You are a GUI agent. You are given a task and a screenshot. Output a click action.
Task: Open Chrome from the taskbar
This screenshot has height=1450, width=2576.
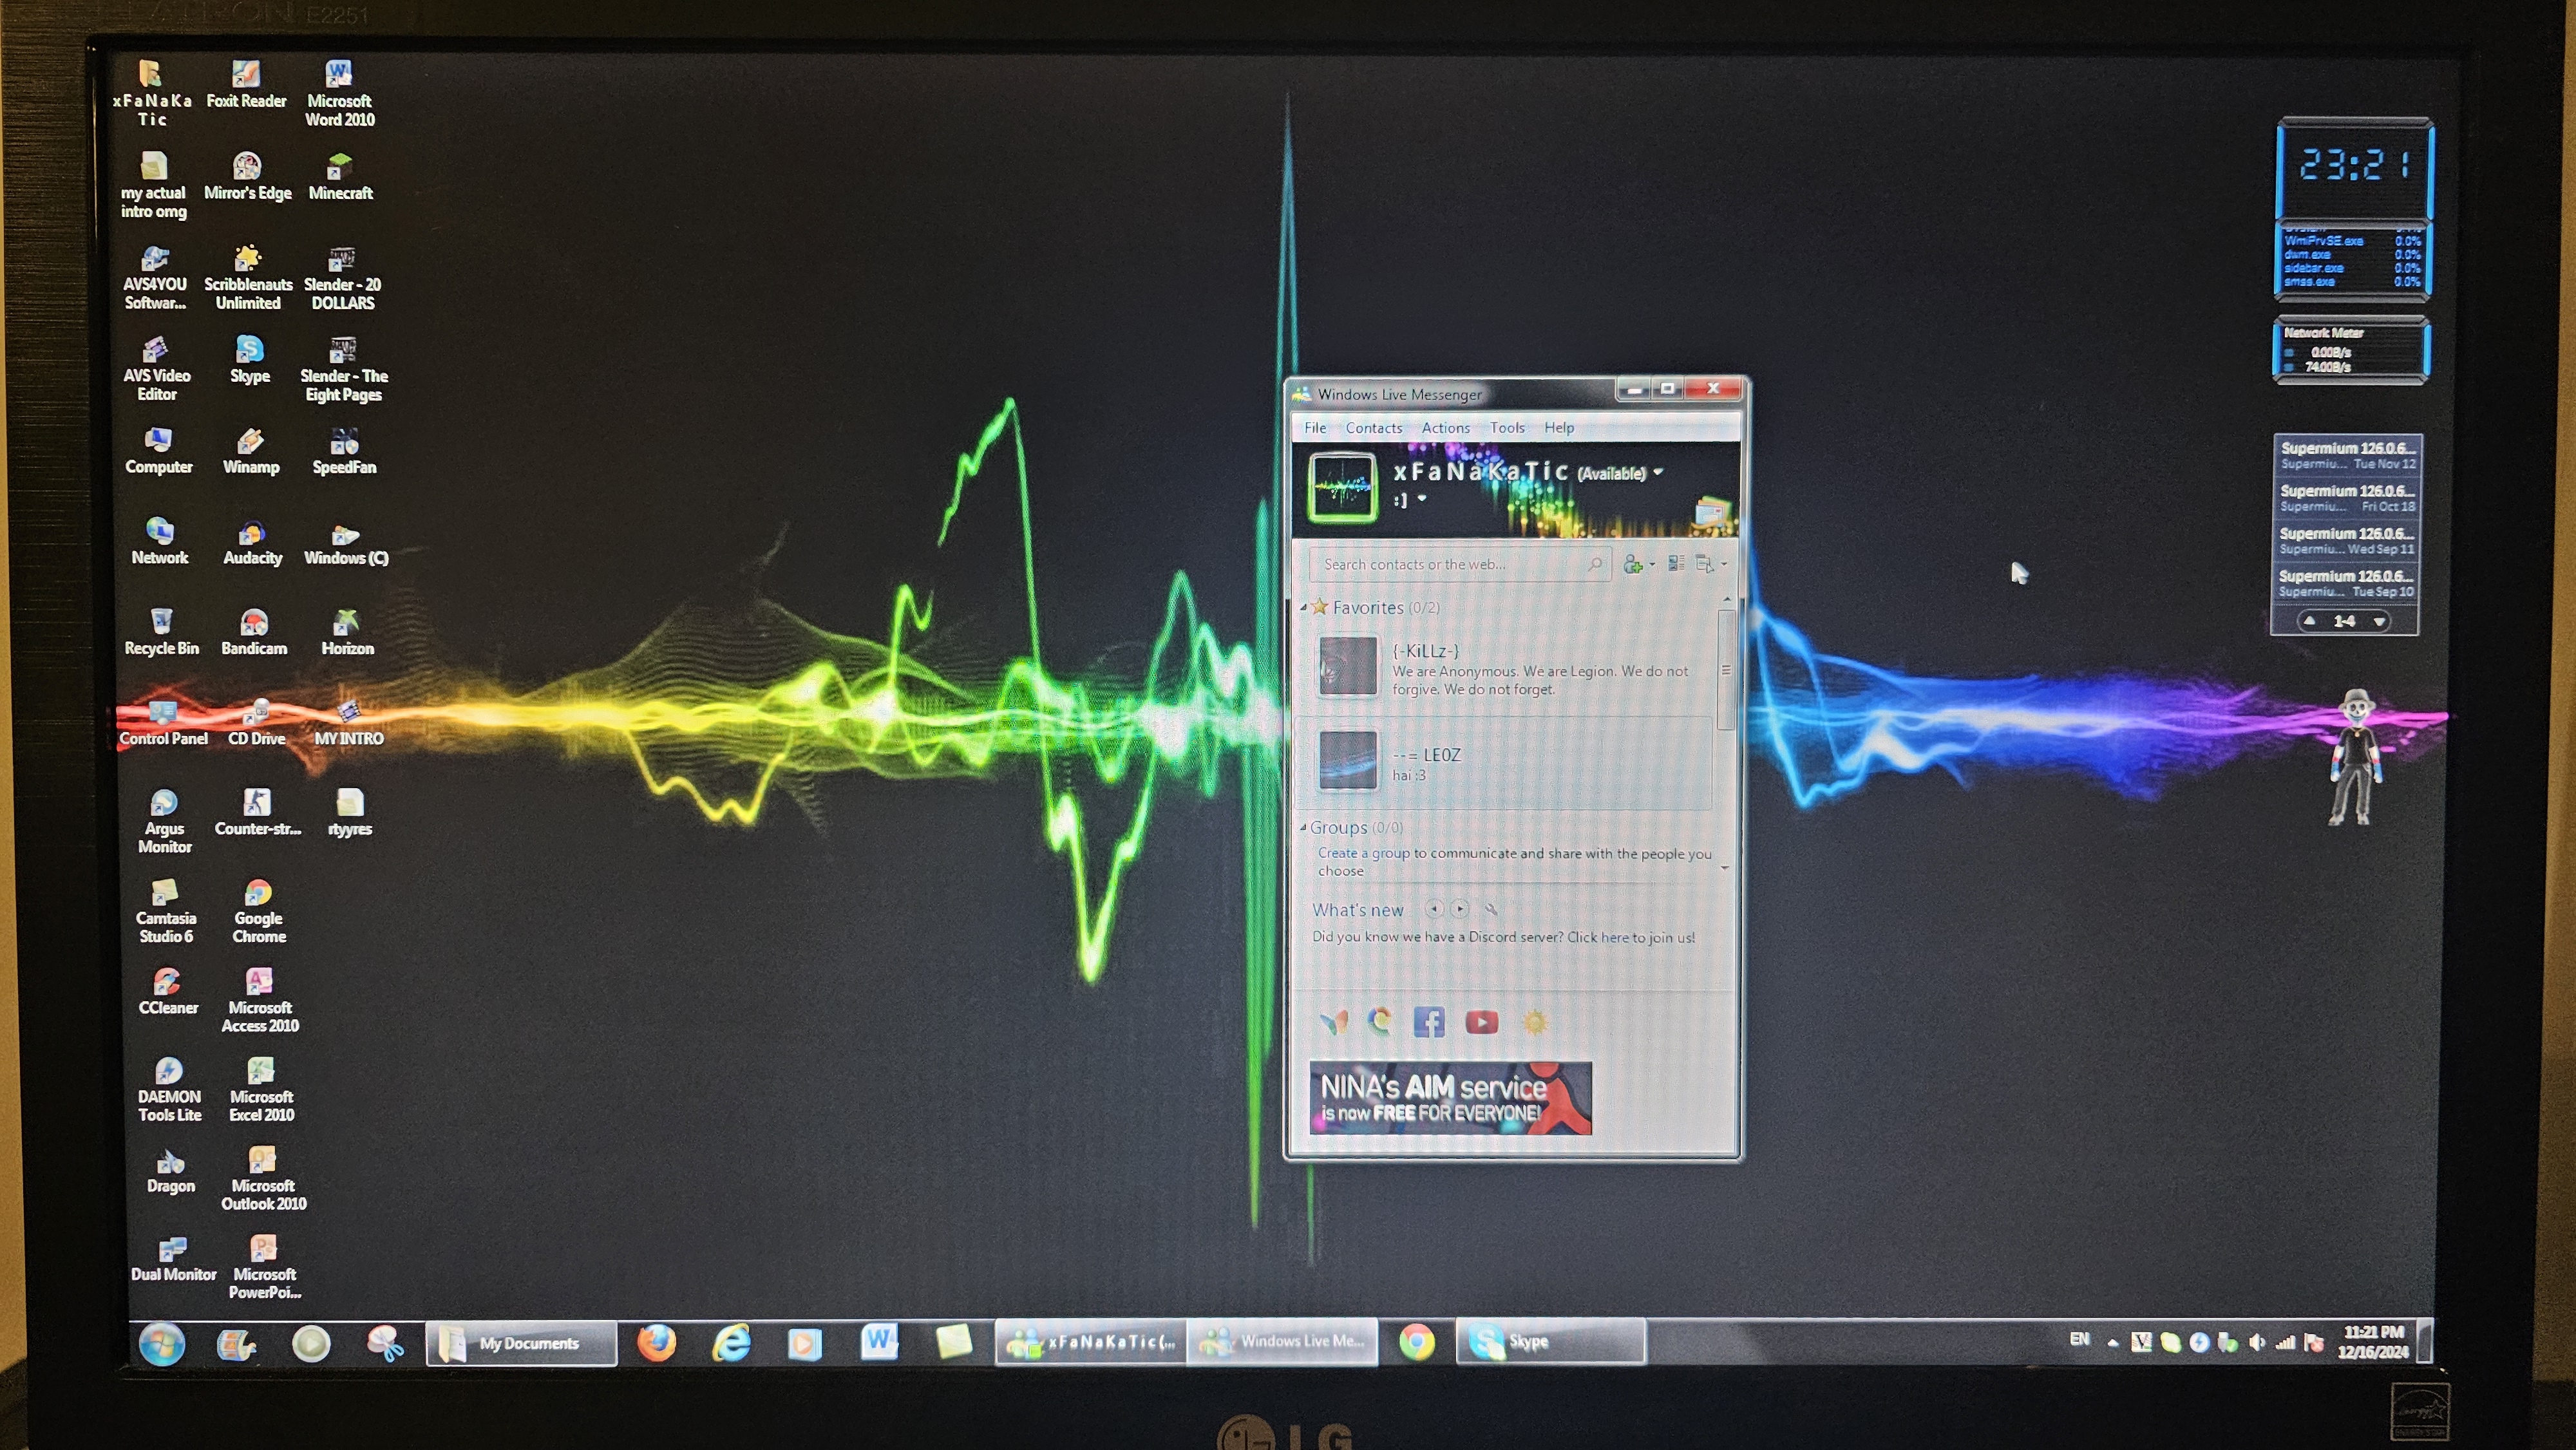coord(1416,1342)
